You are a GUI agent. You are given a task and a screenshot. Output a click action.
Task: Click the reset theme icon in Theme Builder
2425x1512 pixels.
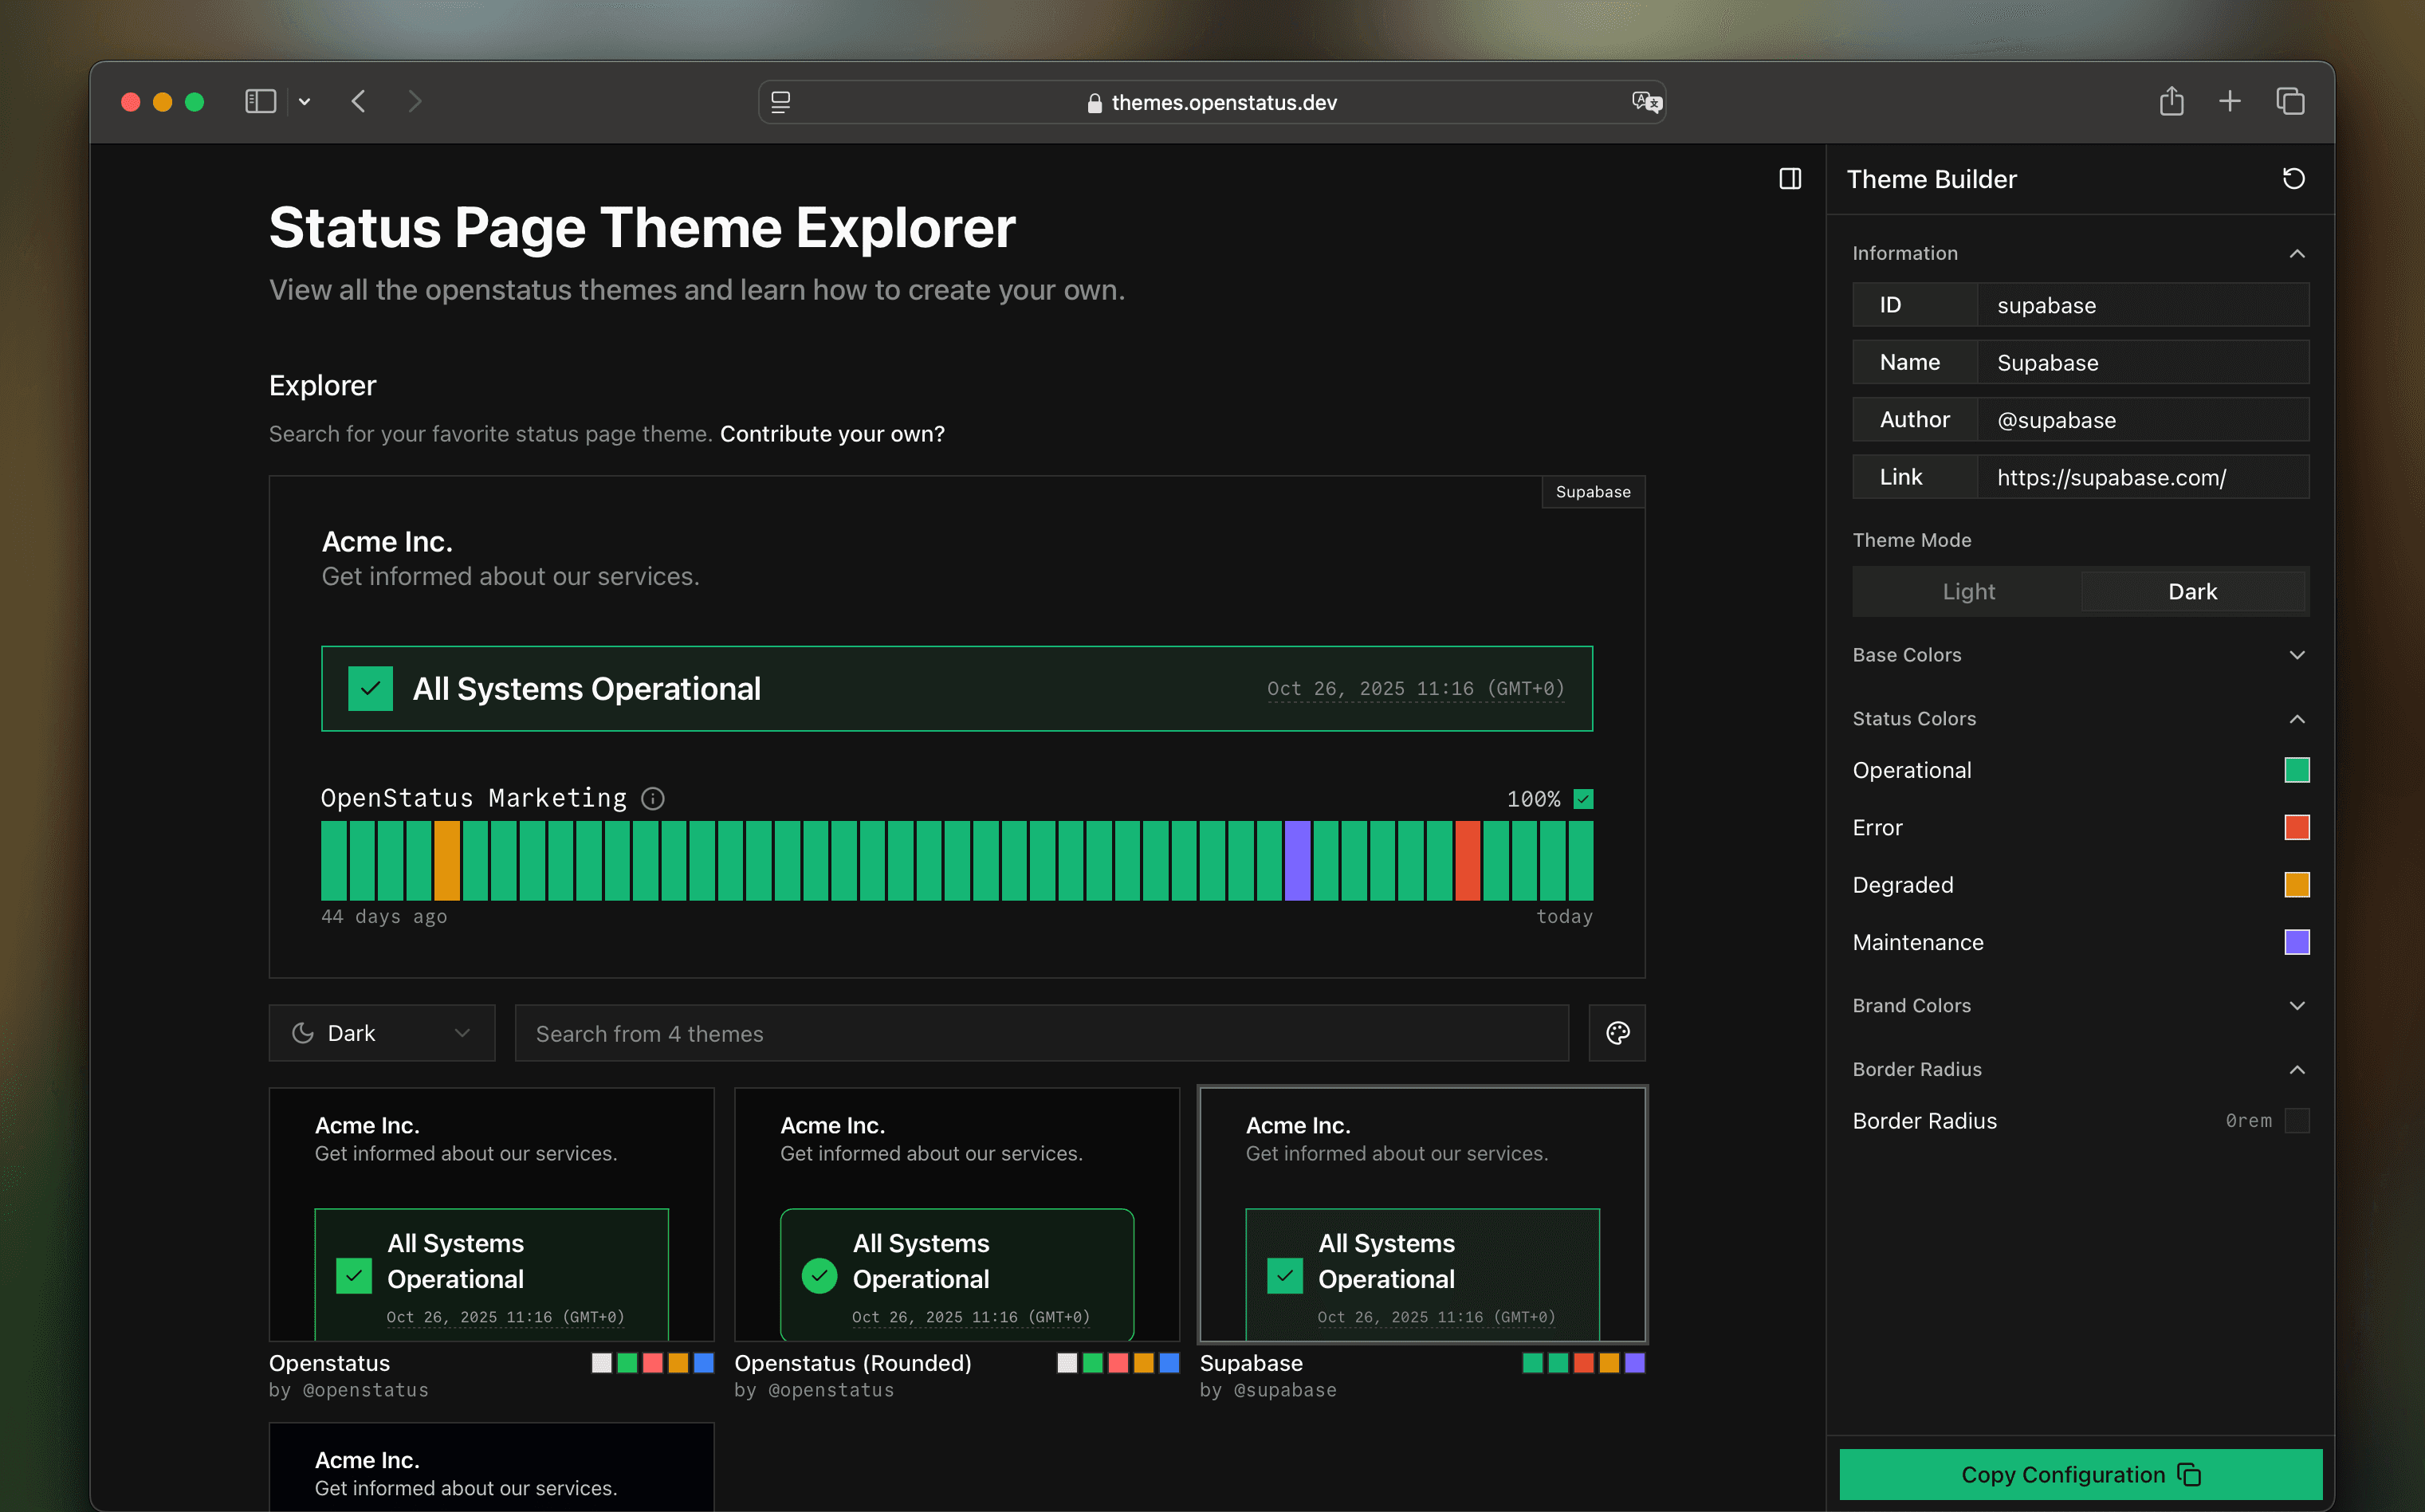pos(2293,179)
